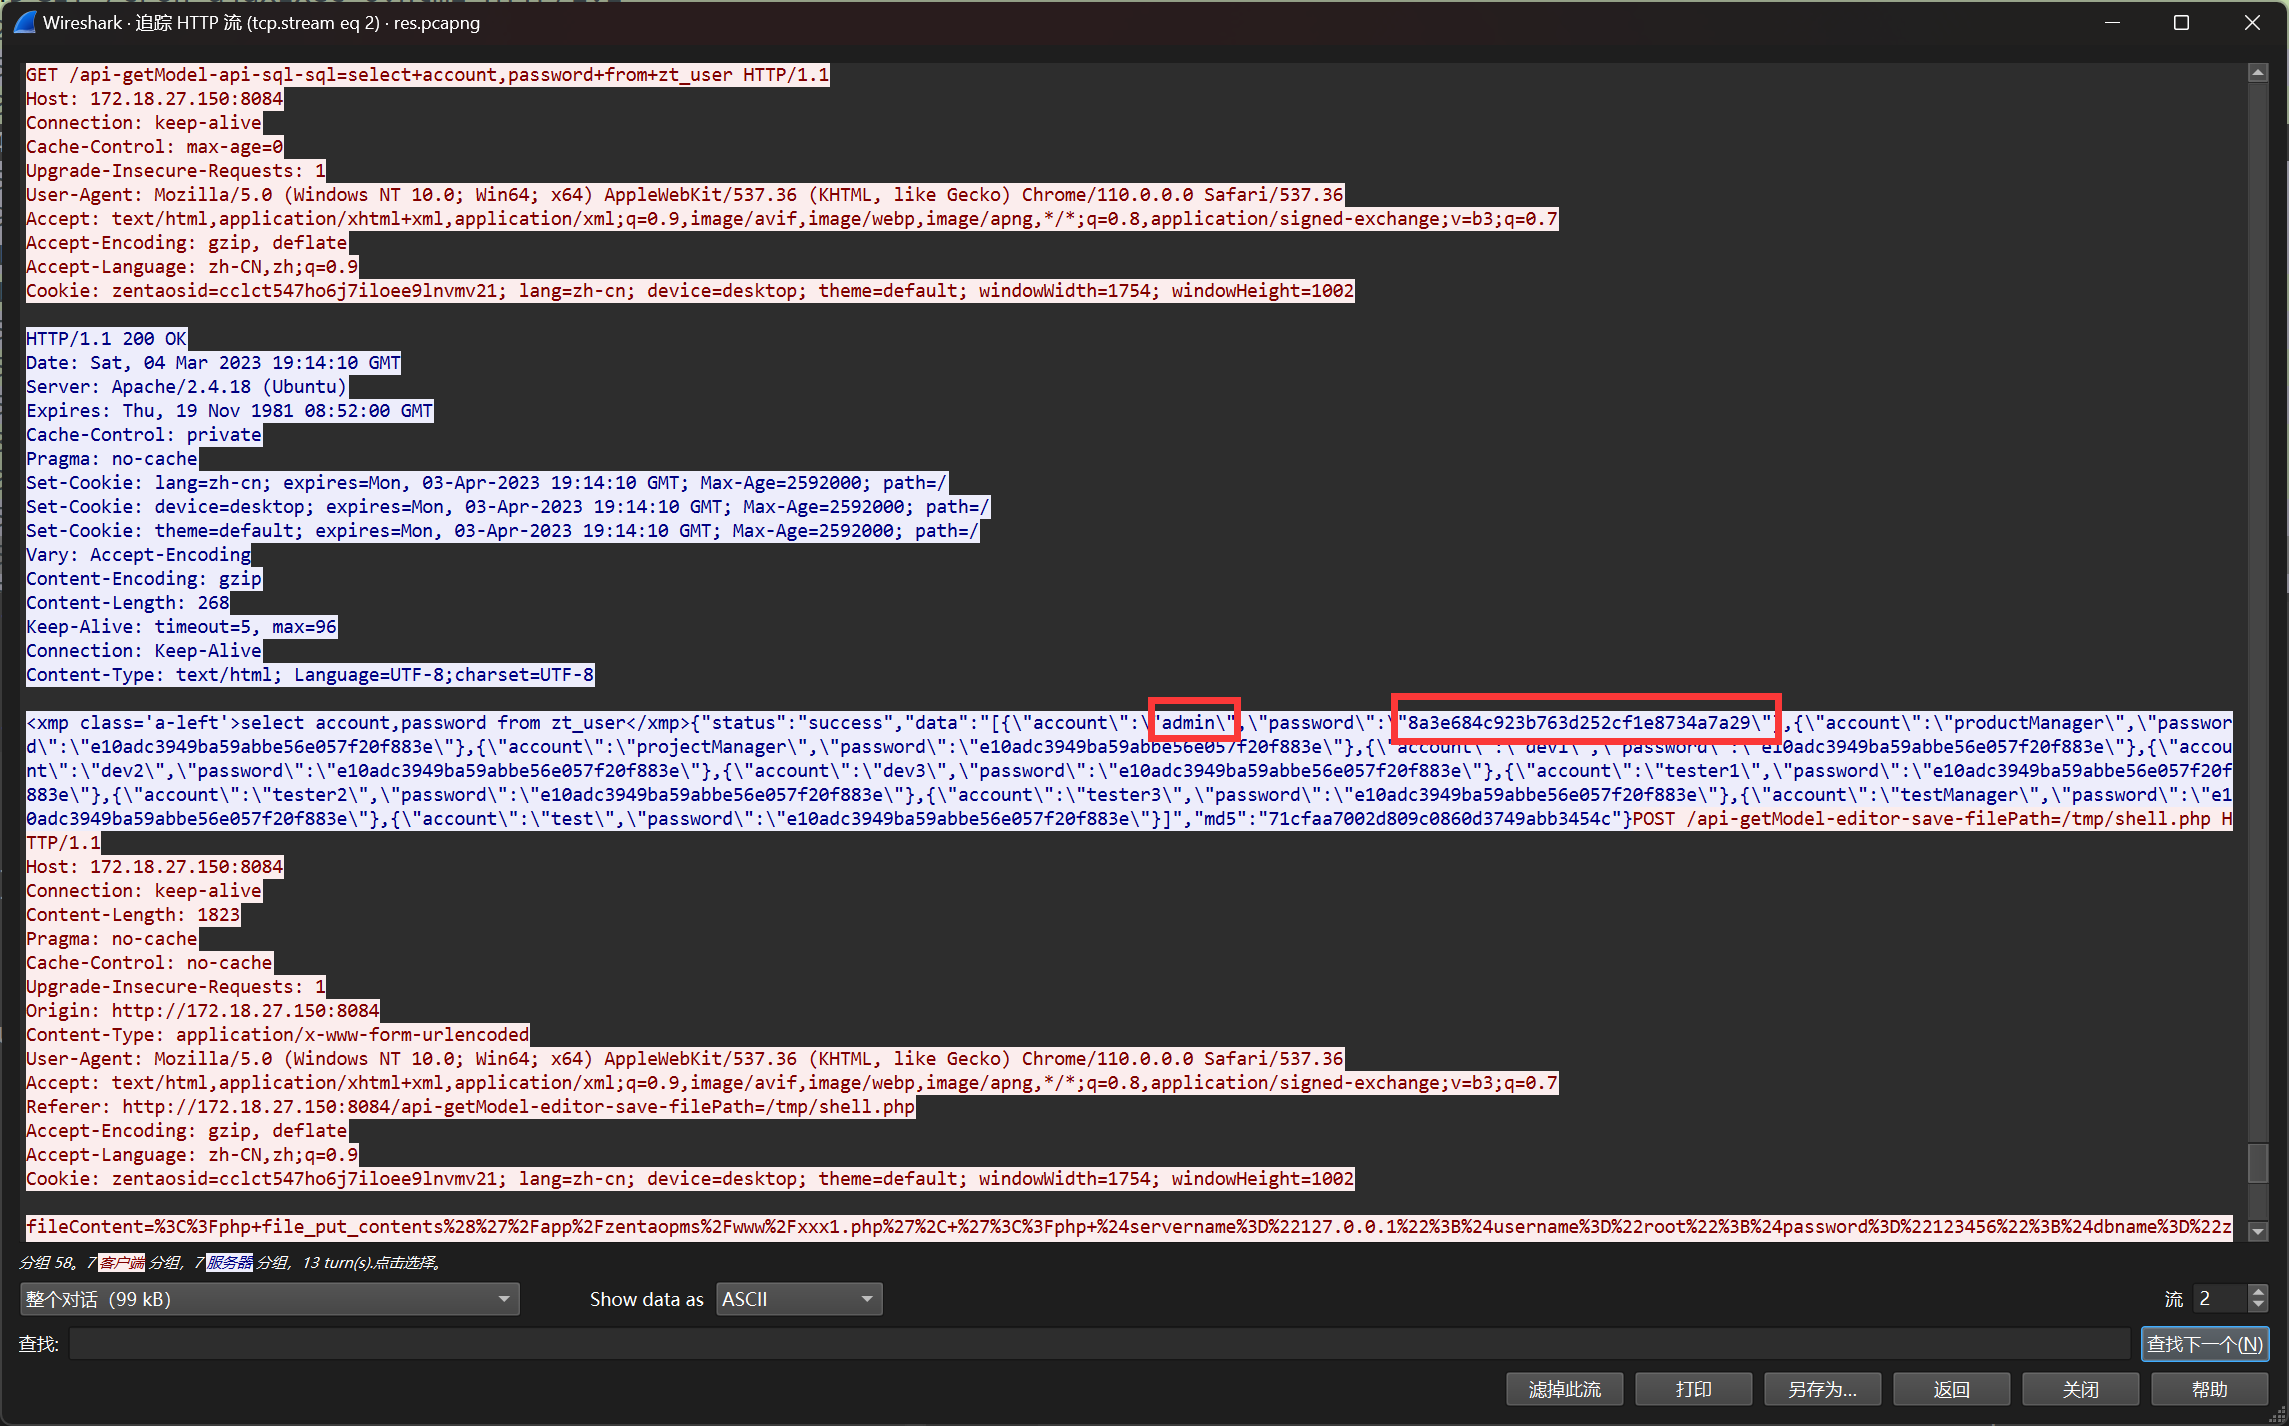The height and width of the screenshot is (1426, 2289).
Task: Click the 关闭 close button
Action: [x=2080, y=1389]
